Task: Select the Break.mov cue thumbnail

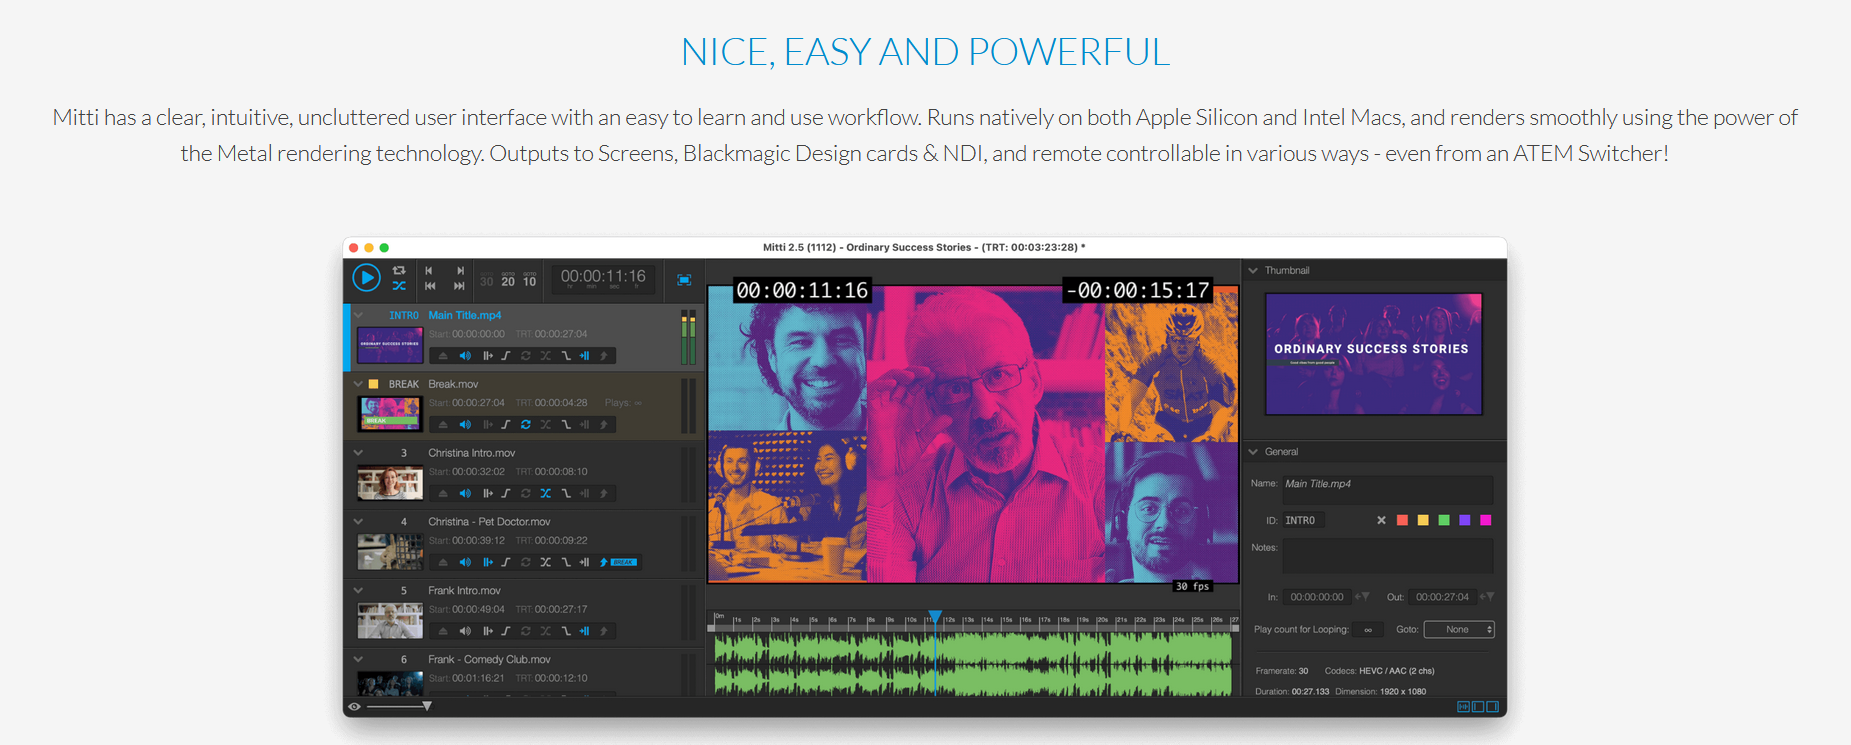Action: [x=390, y=414]
